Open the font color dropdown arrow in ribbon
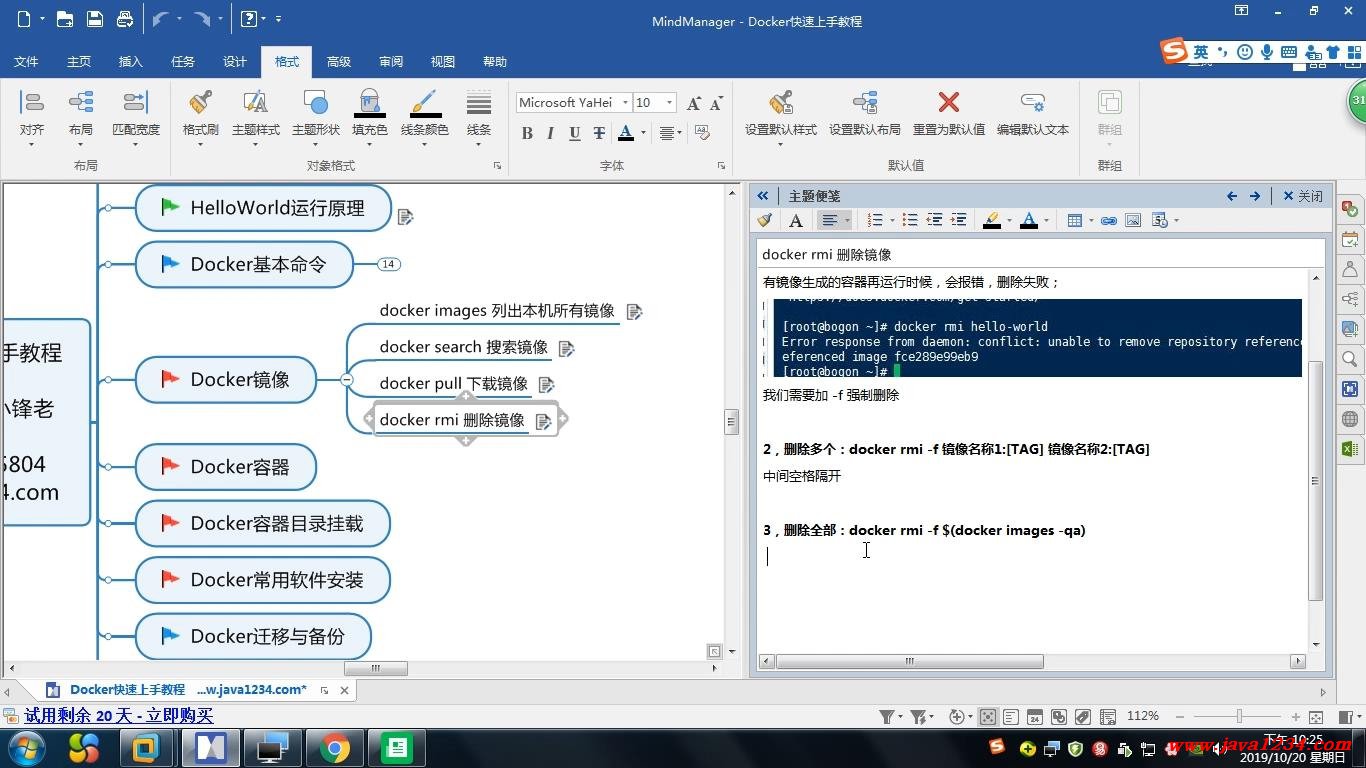 click(643, 133)
